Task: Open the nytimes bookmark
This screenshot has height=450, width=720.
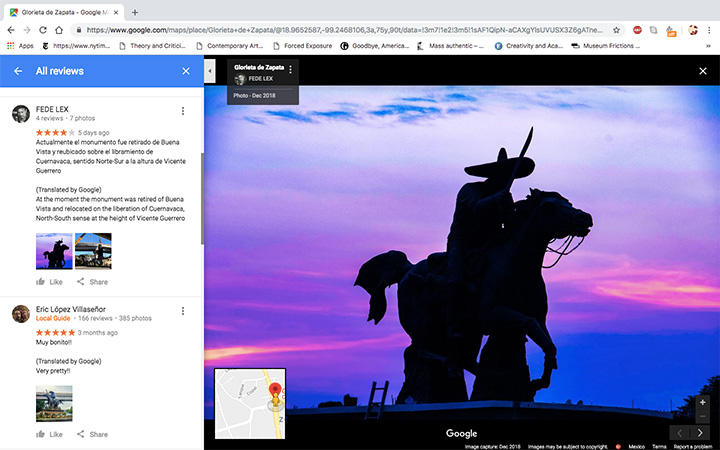Action: pyautogui.click(x=76, y=46)
